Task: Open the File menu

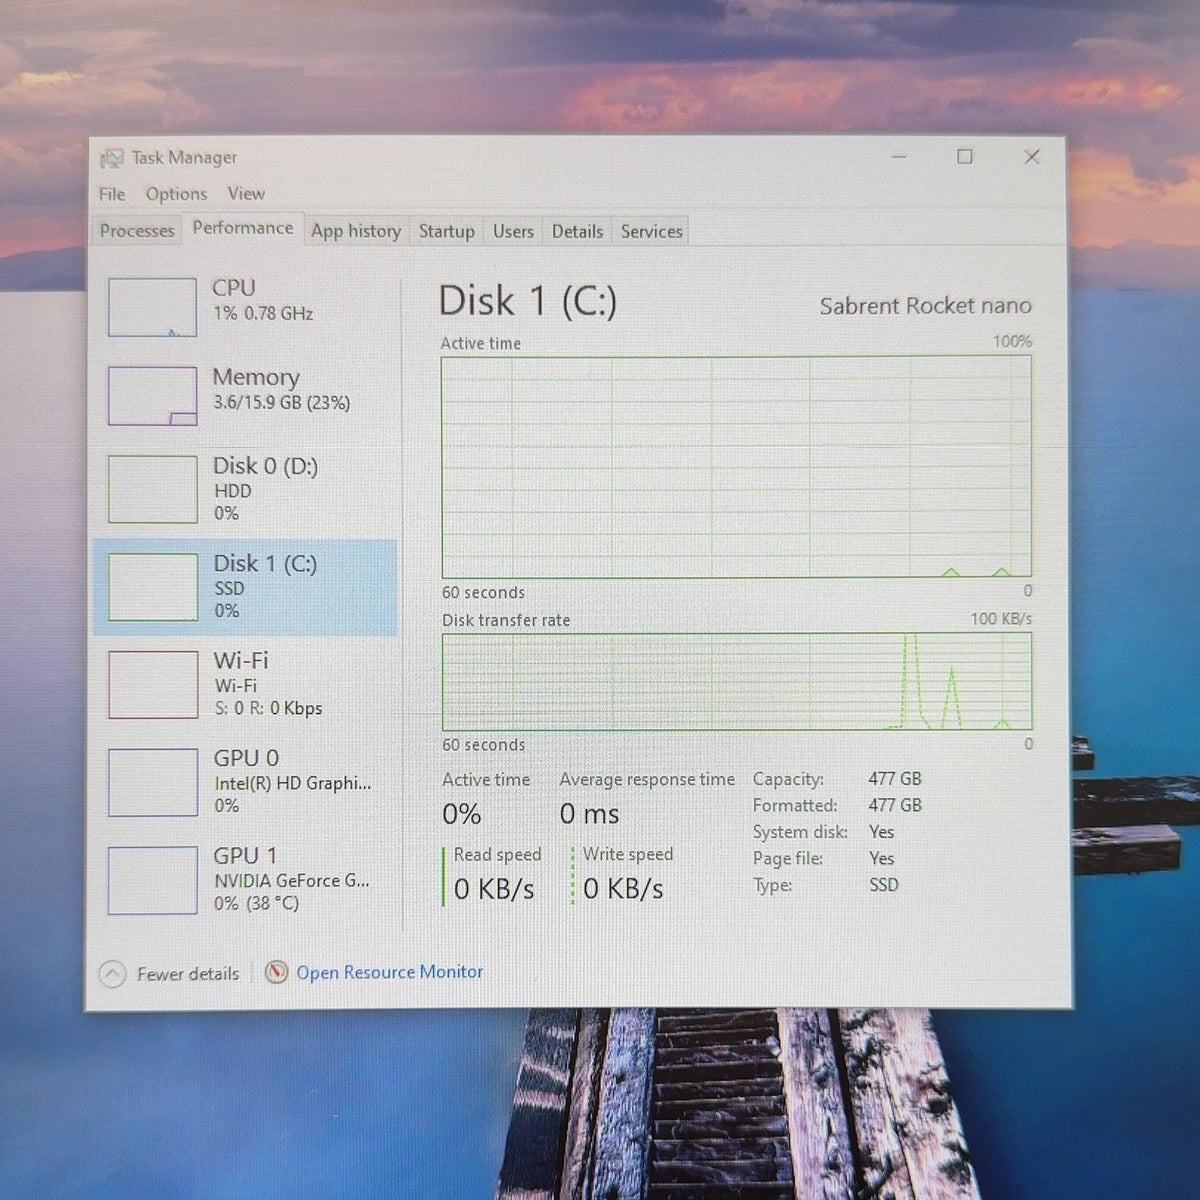Action: pyautogui.click(x=112, y=194)
